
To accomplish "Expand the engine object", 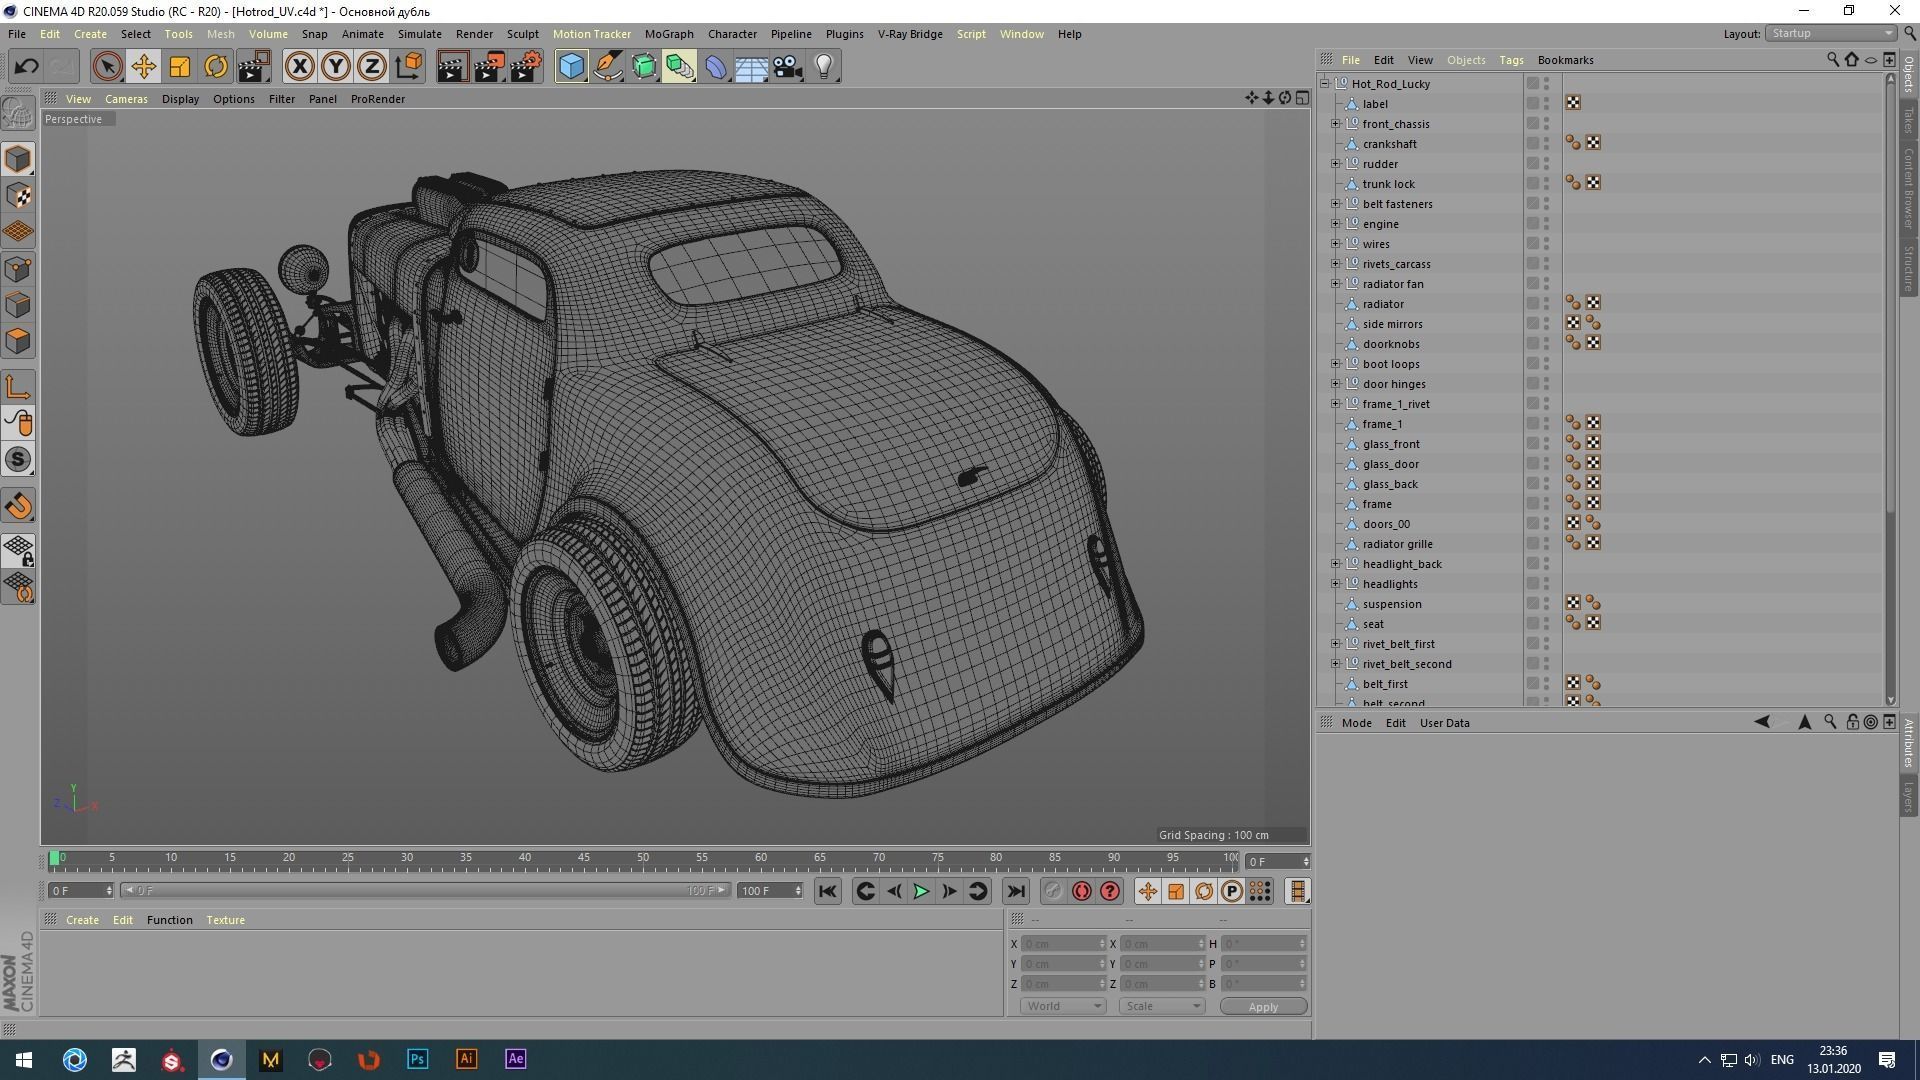I will 1335,224.
